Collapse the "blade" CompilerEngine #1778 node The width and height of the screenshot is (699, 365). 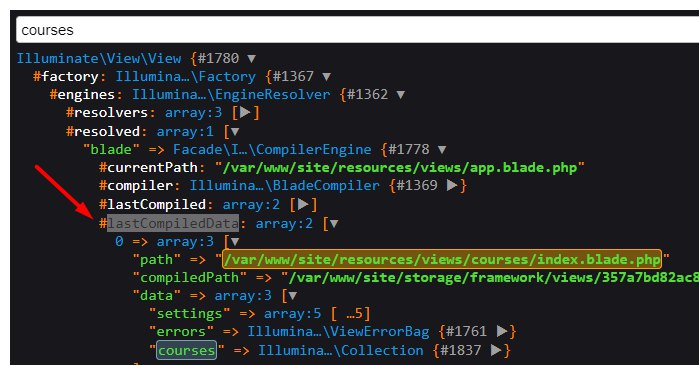pyautogui.click(x=442, y=150)
